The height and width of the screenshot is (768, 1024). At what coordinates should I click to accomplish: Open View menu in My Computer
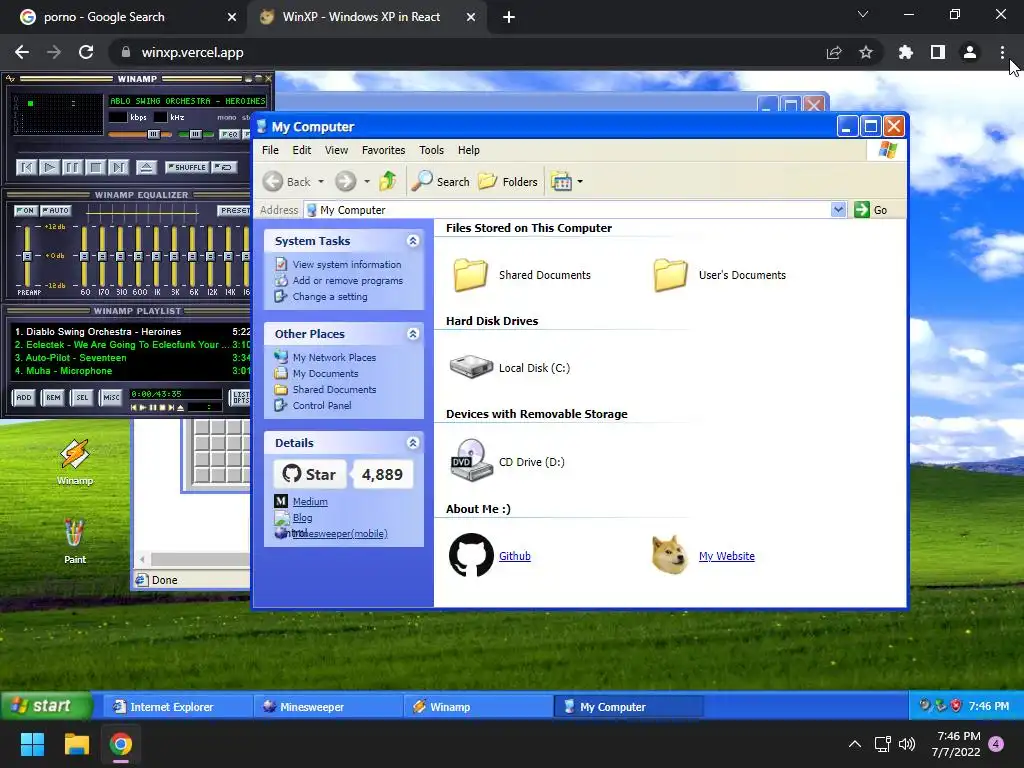click(336, 150)
